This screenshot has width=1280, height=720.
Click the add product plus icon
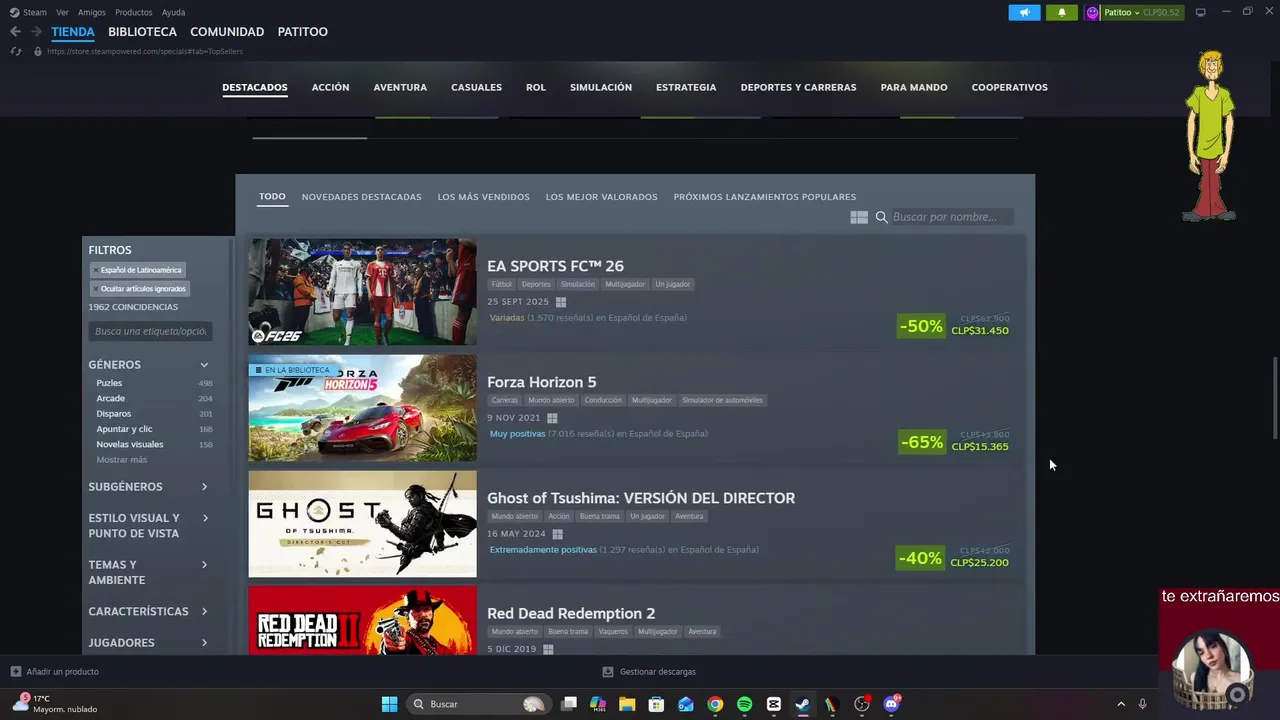coord(15,672)
